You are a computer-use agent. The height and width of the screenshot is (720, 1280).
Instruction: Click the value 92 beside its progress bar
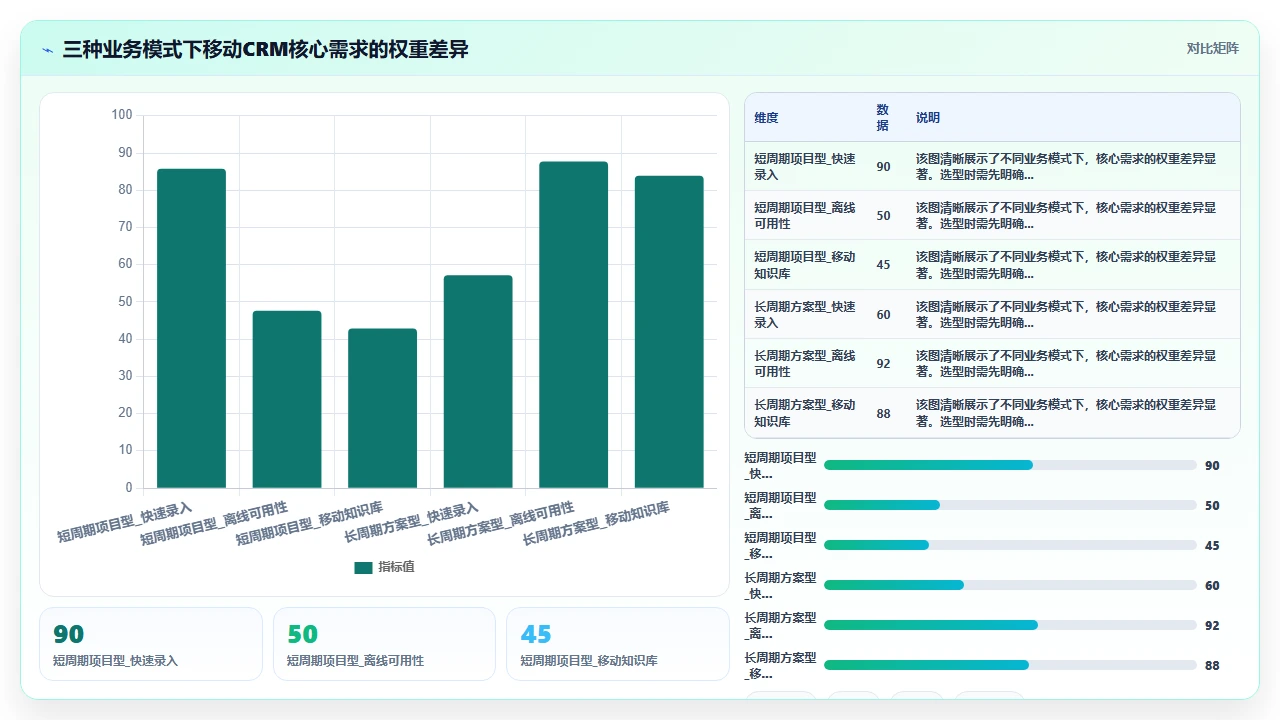click(x=1212, y=626)
